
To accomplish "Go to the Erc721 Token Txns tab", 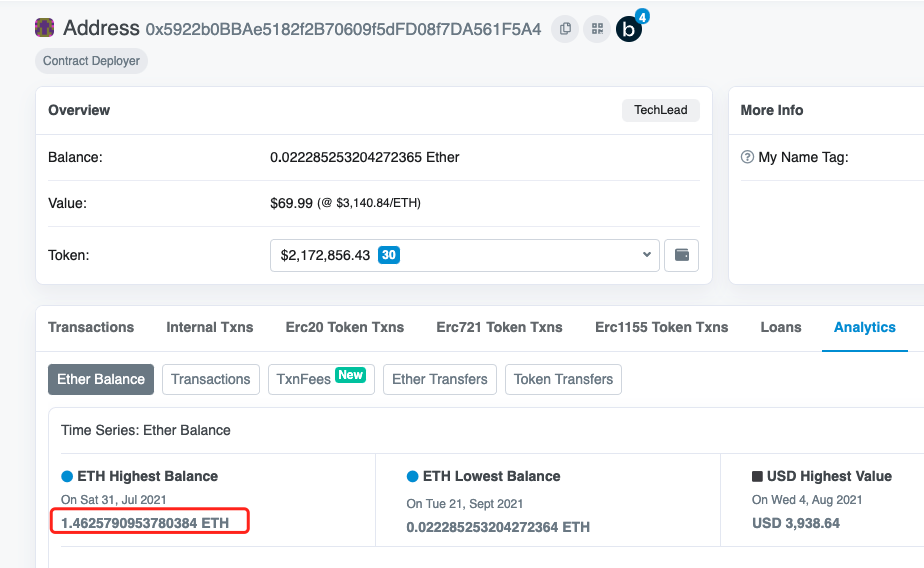I will click(499, 327).
